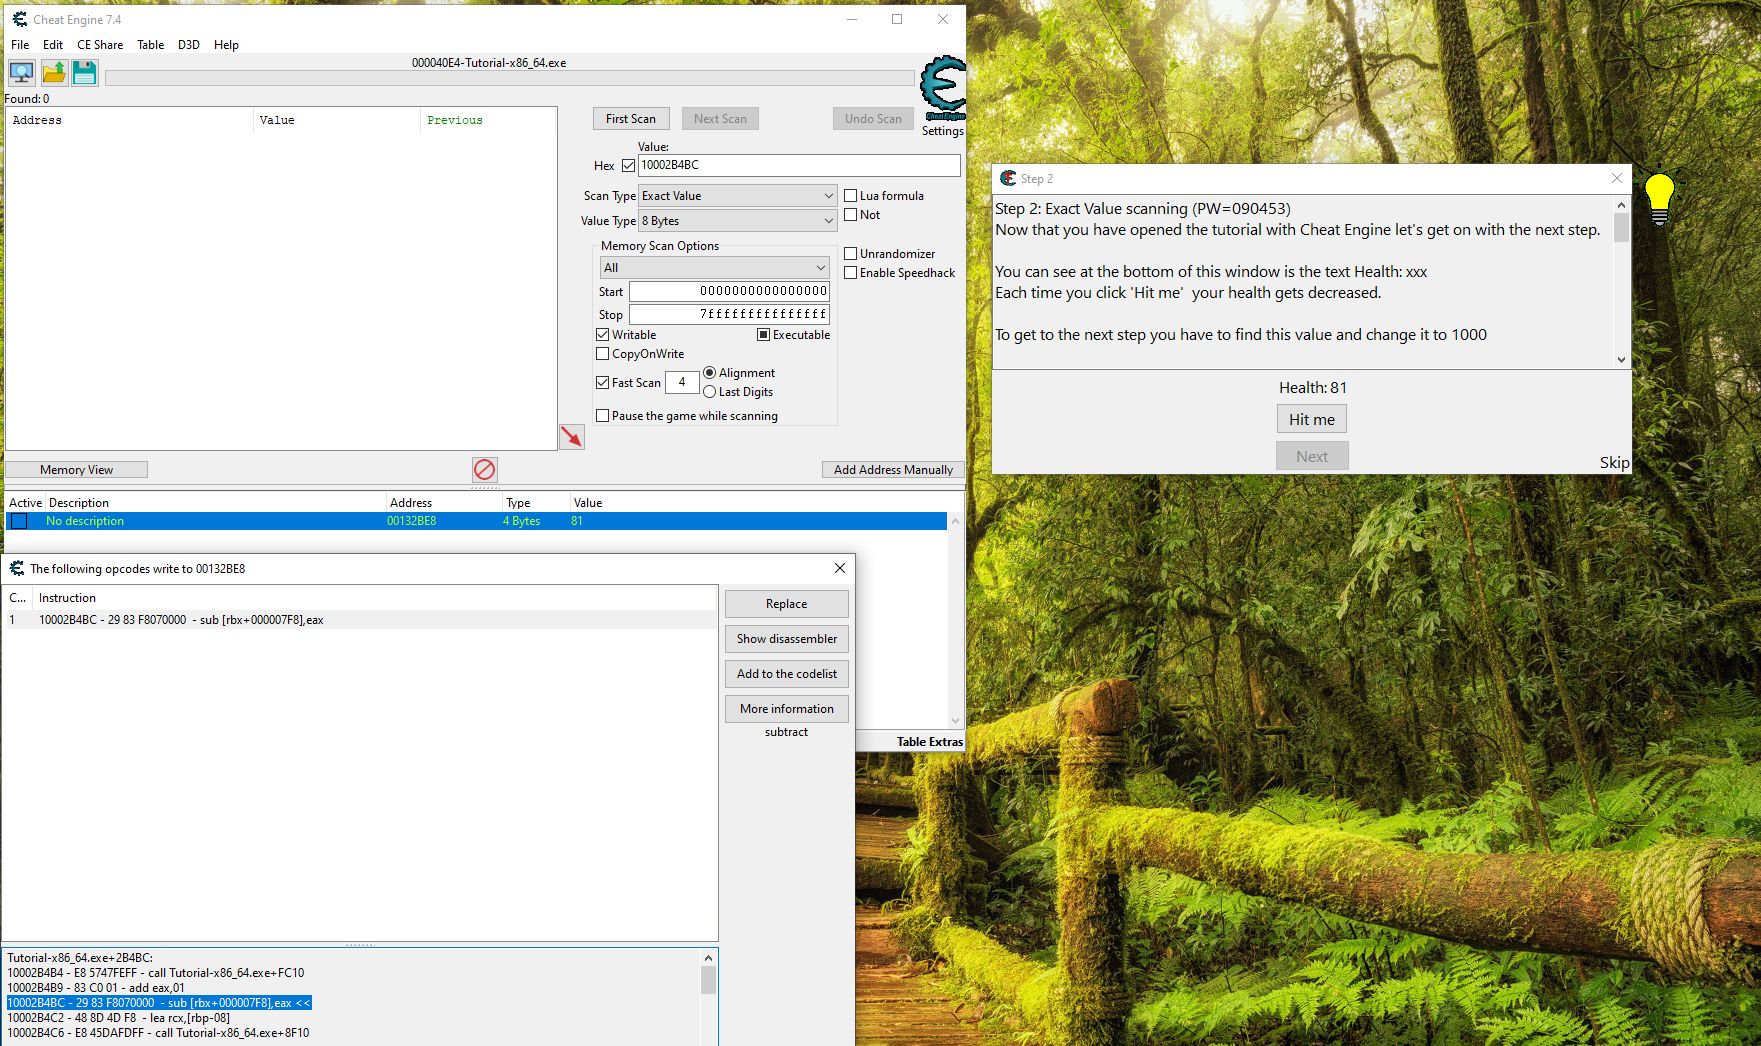
Task: Click red arrow to copy selected addresses
Action: pos(571,437)
